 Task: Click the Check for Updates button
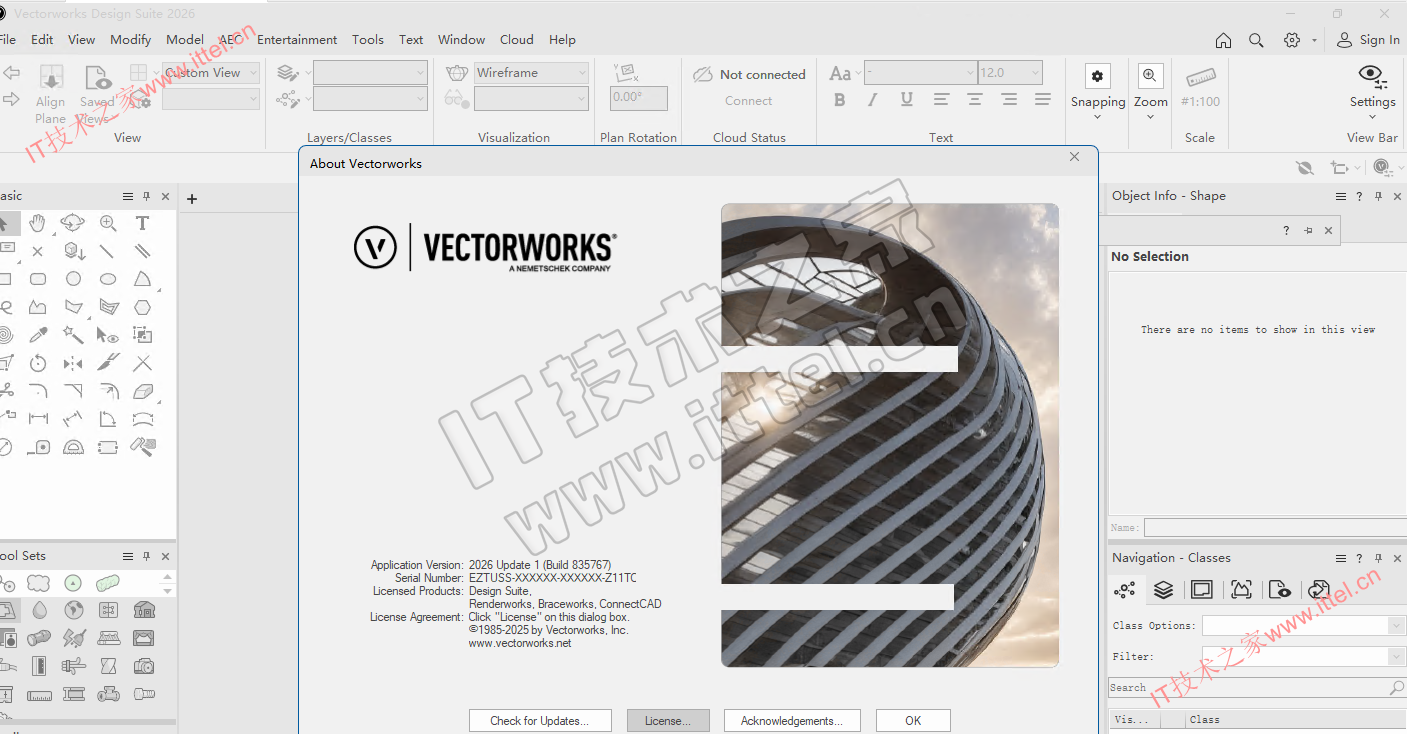pyautogui.click(x=538, y=720)
